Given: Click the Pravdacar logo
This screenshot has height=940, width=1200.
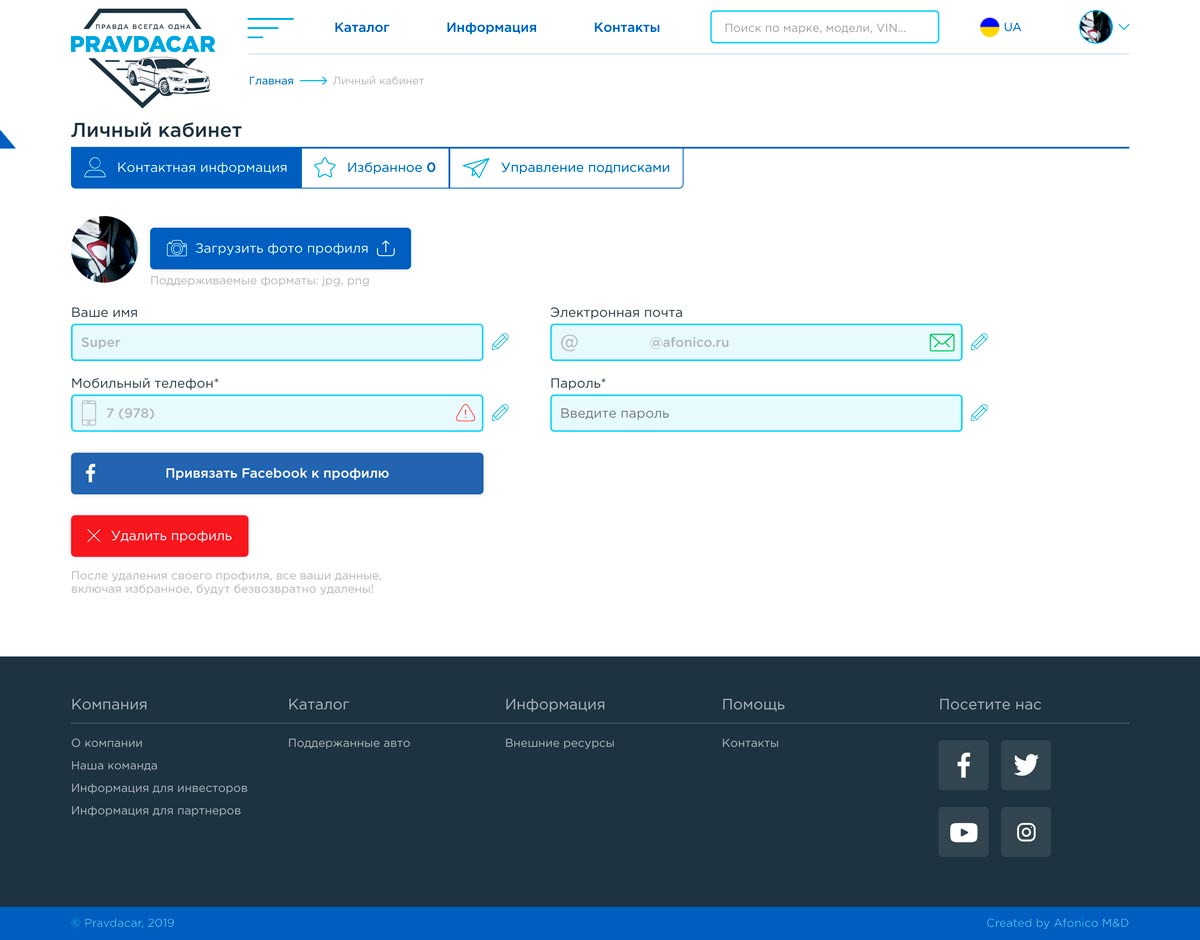Looking at the screenshot, I should (143, 56).
